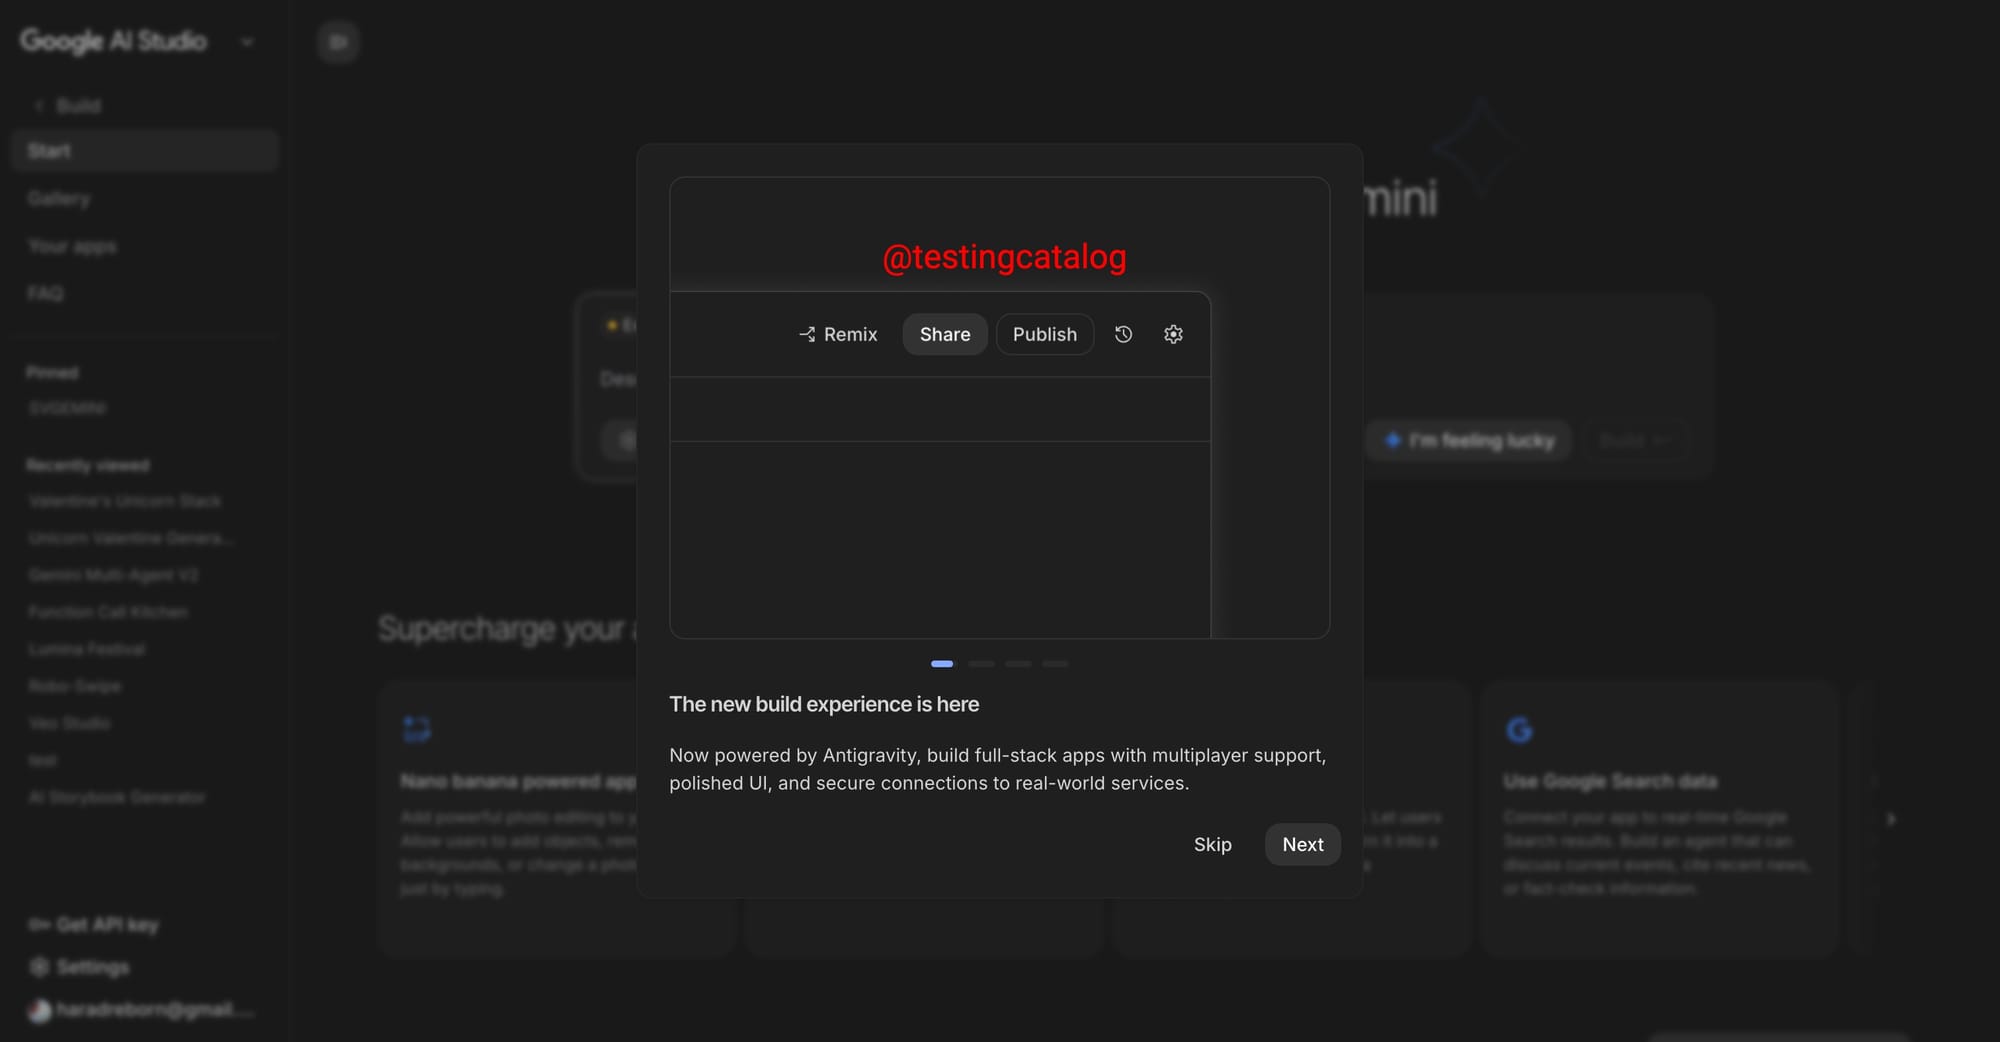Skip the new build experience tour
This screenshot has height=1042, width=2000.
pos(1212,844)
